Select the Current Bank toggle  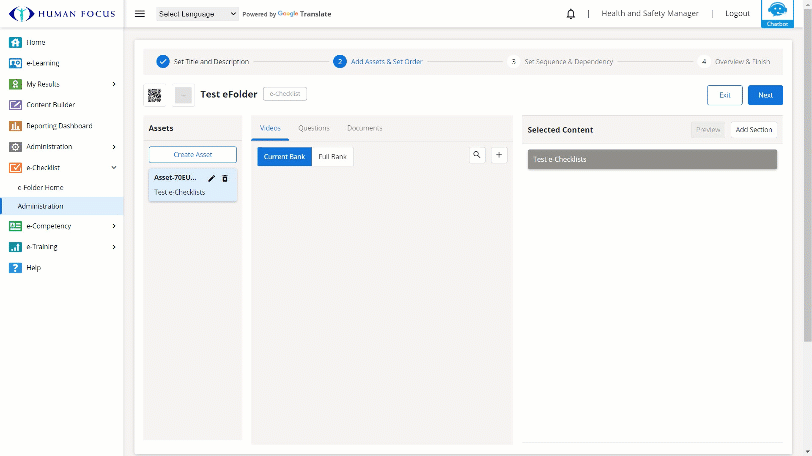(284, 157)
